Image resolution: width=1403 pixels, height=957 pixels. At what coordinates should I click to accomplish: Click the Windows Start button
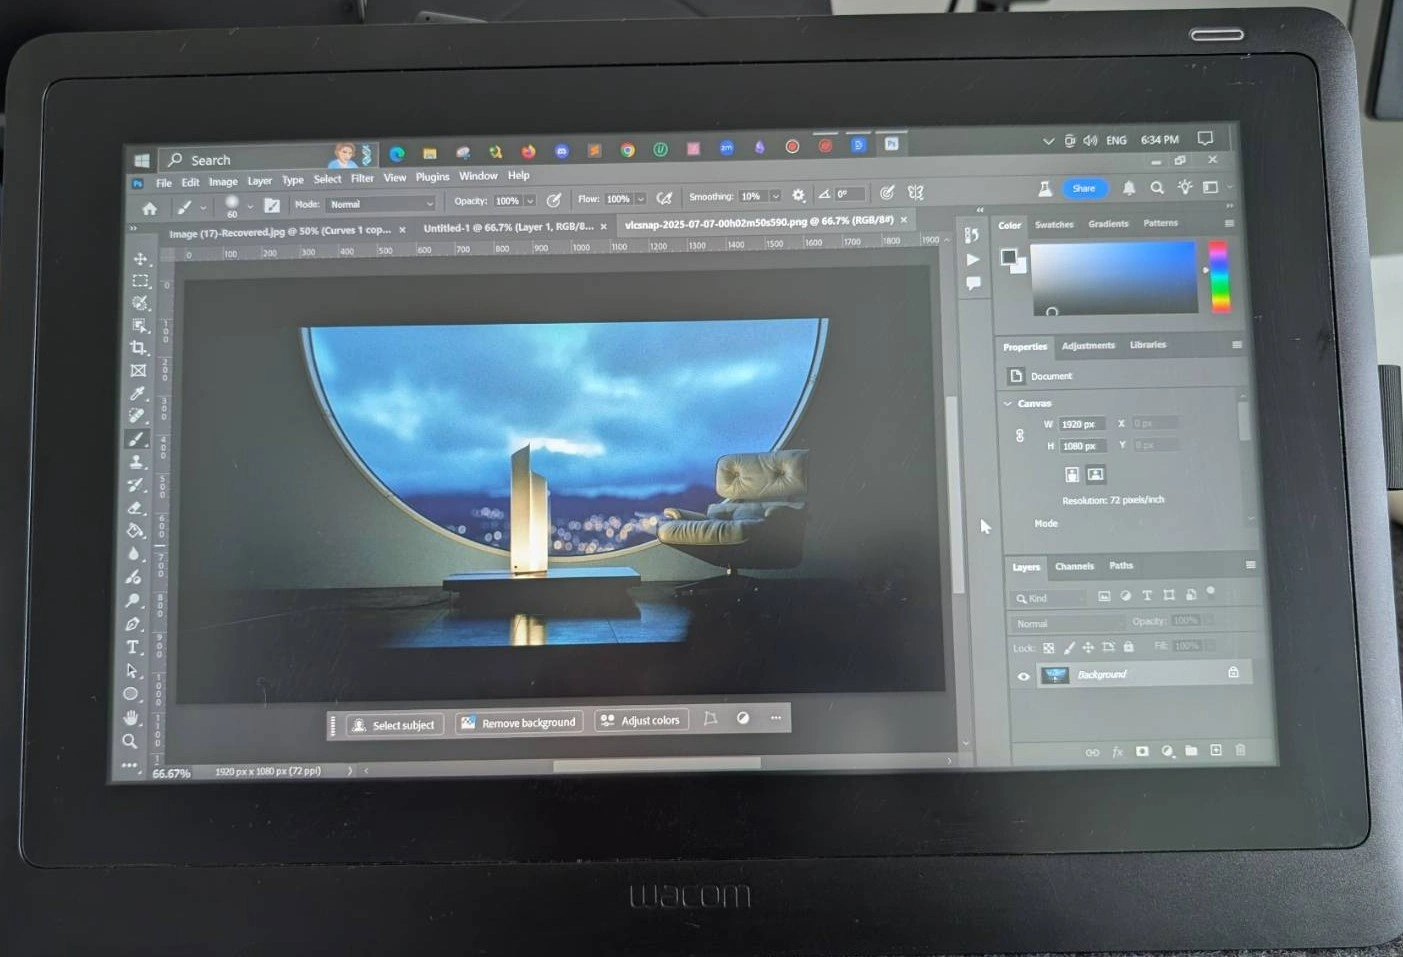[x=142, y=160]
